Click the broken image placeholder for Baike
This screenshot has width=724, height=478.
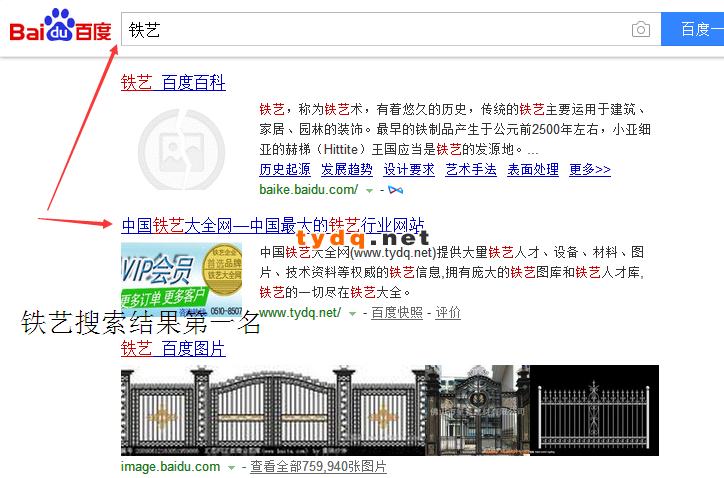click(181, 149)
